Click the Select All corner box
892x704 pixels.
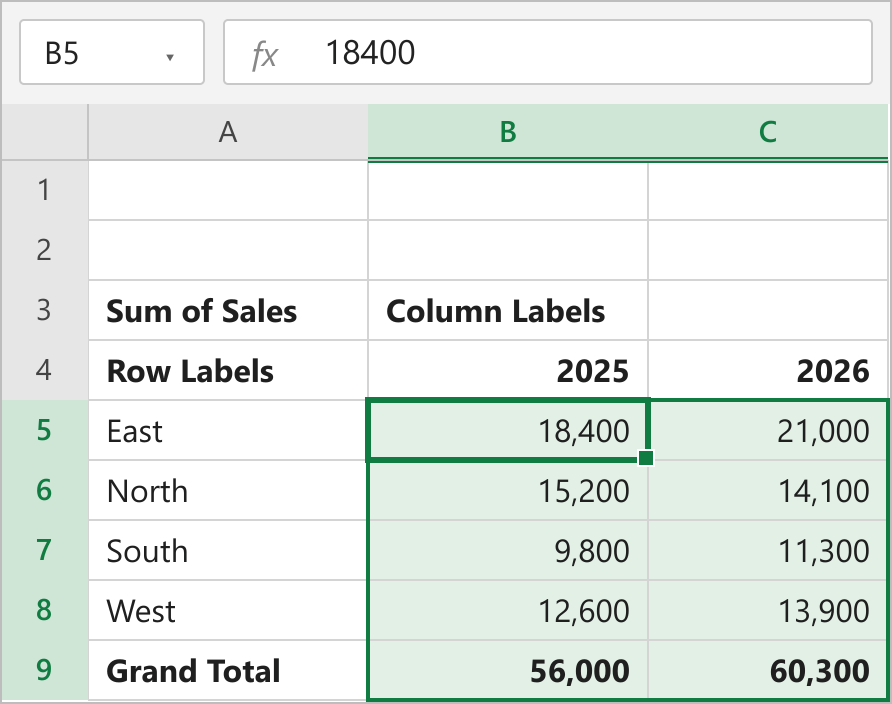click(44, 132)
